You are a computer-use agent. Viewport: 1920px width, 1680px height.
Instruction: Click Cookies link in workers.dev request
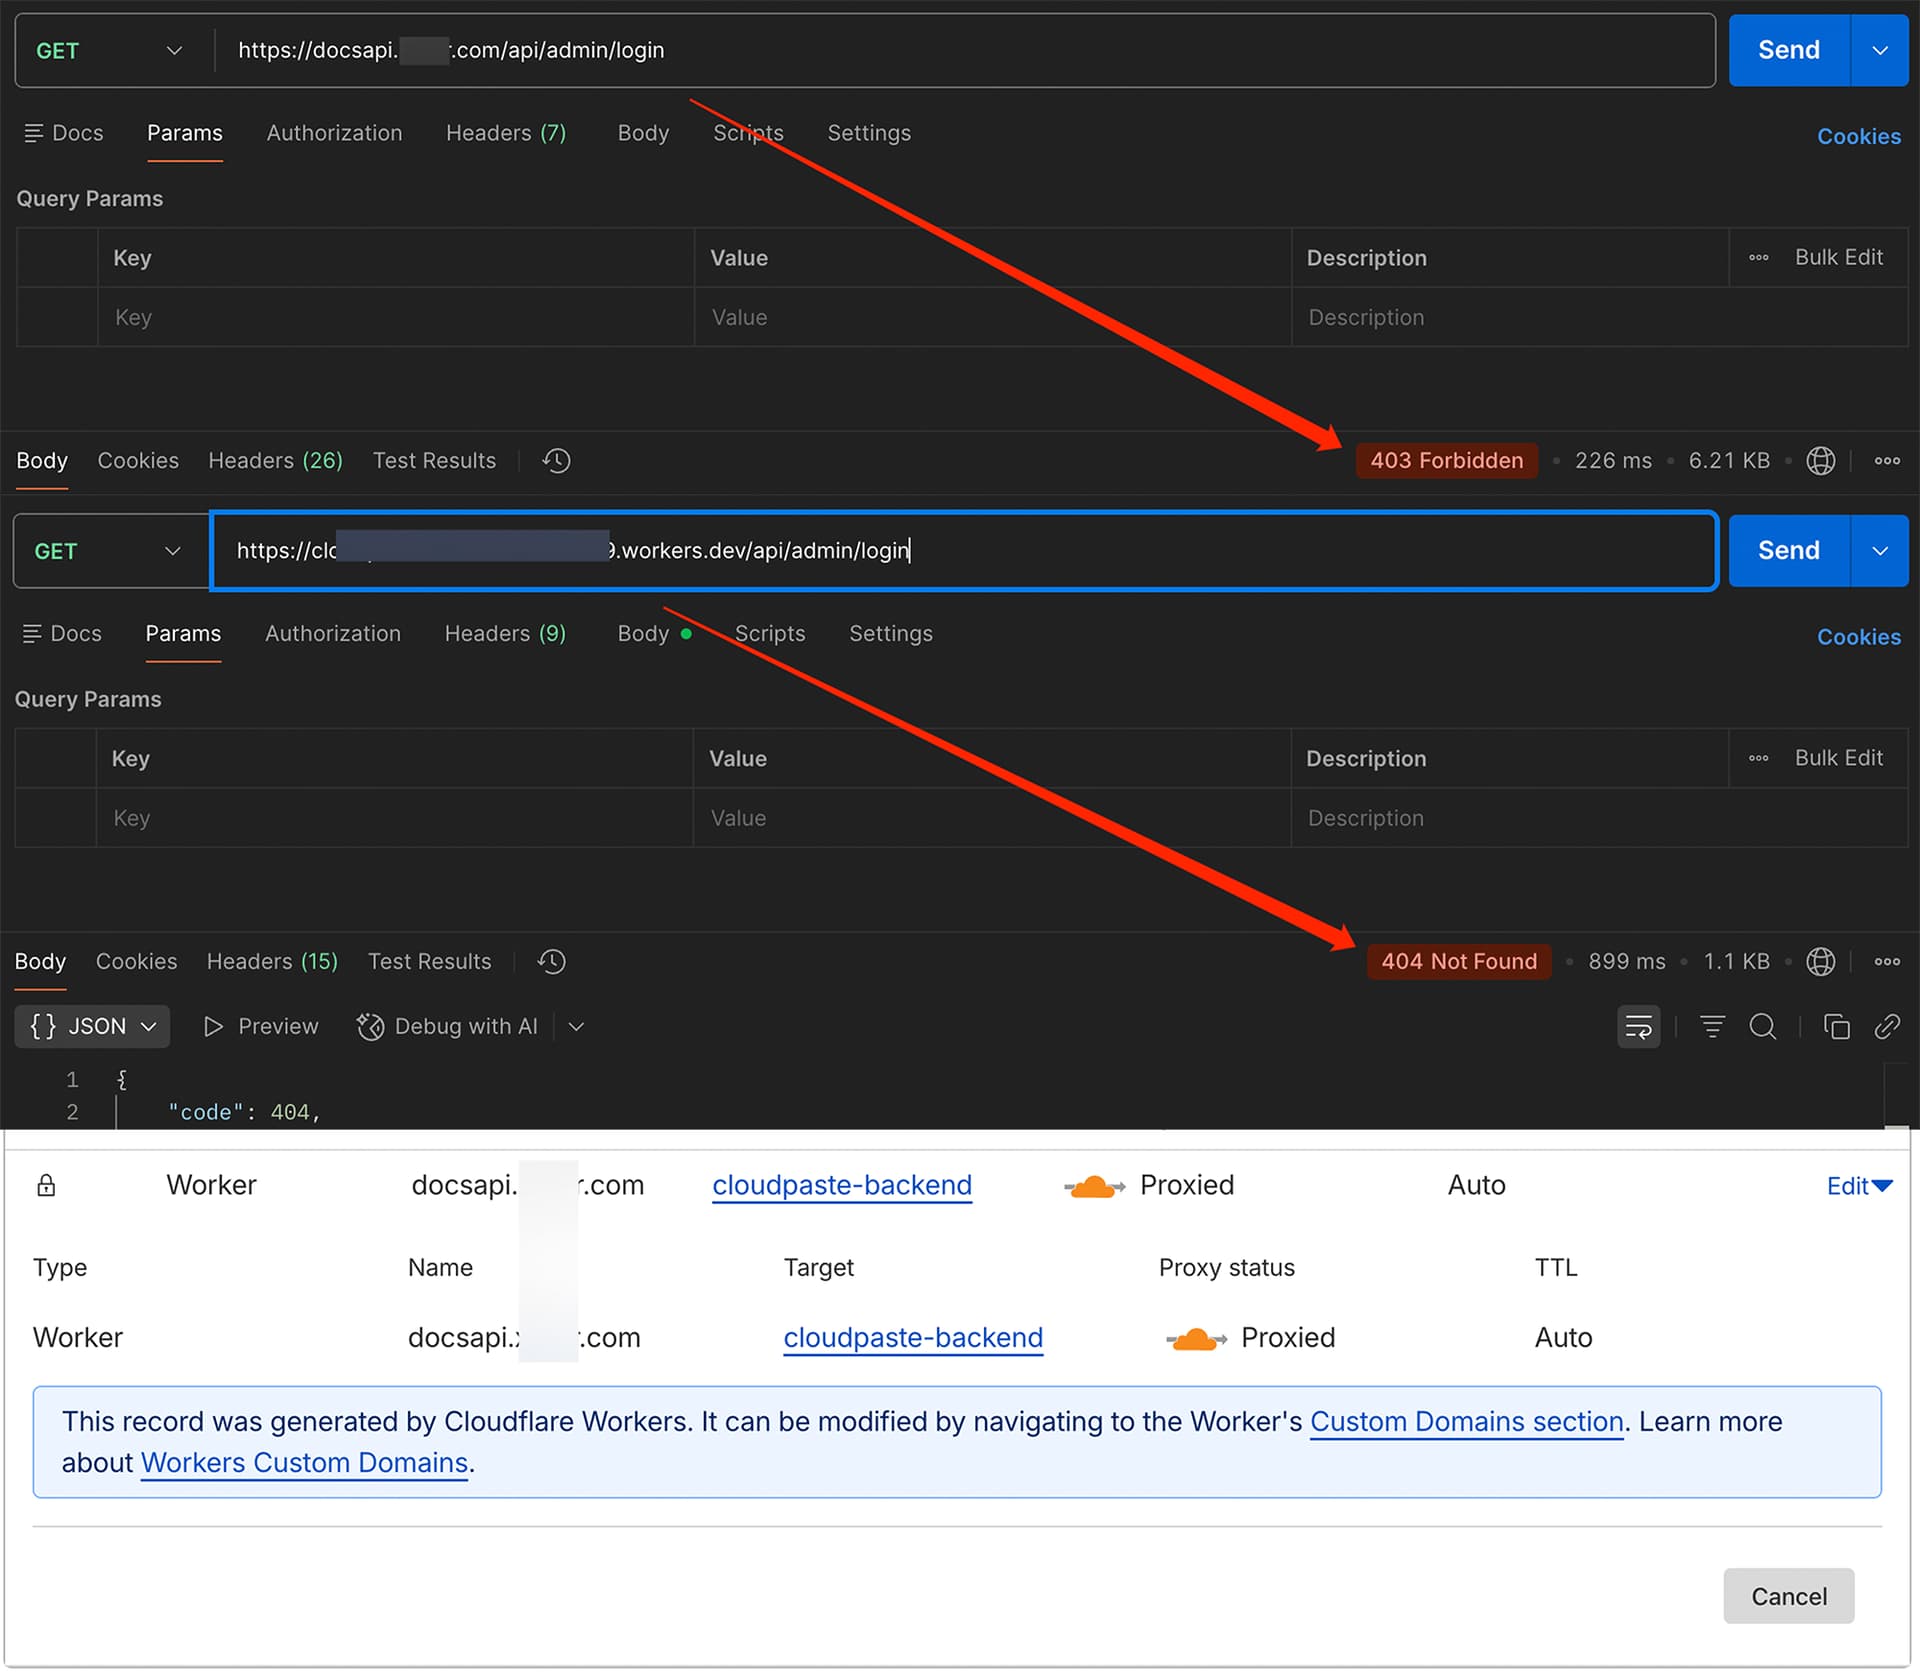pyautogui.click(x=1858, y=637)
